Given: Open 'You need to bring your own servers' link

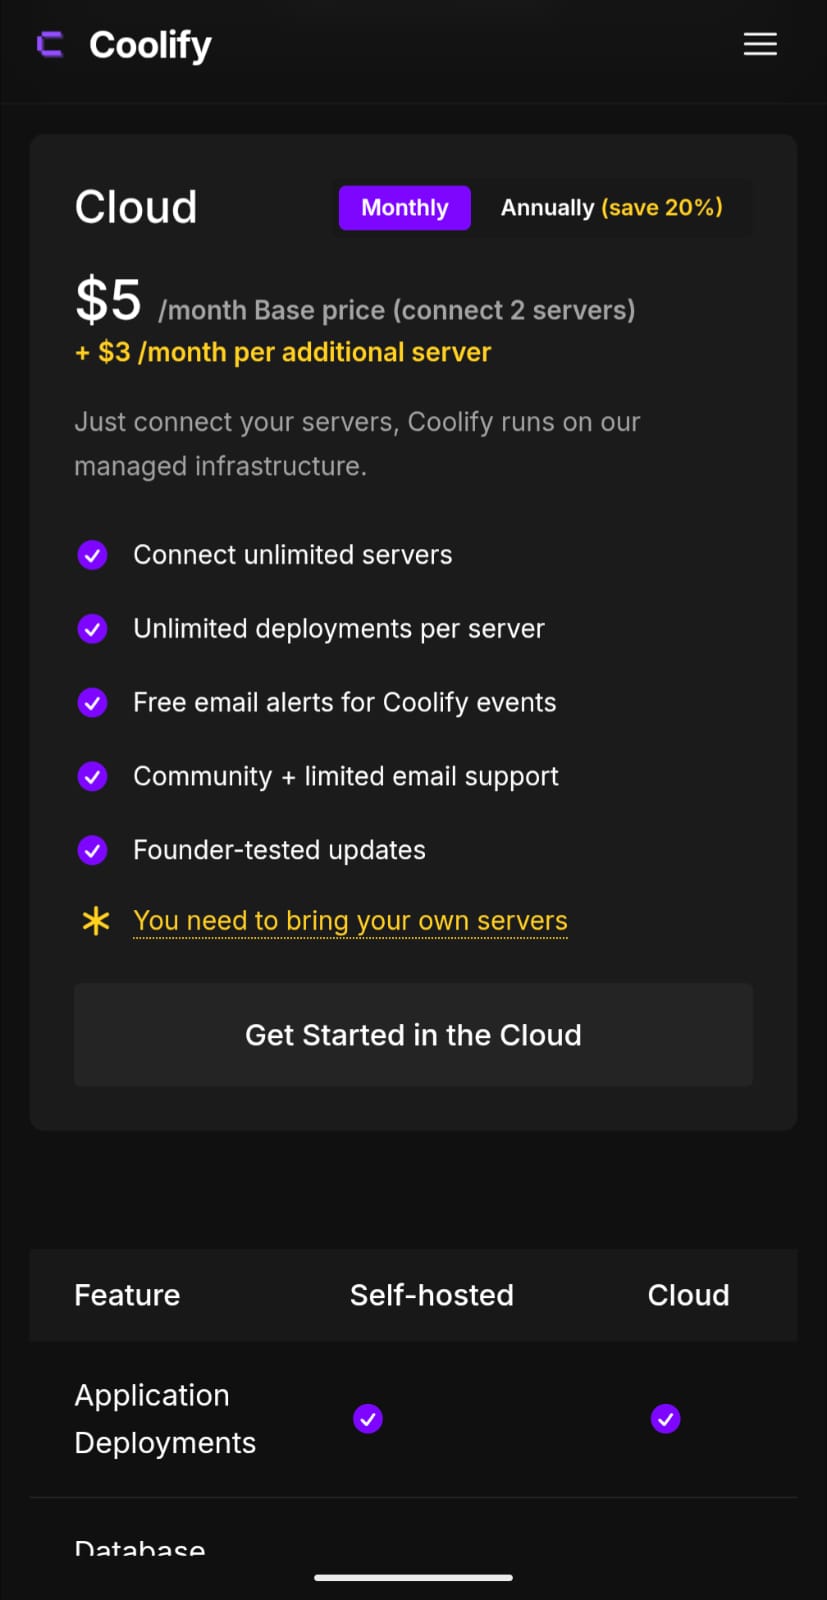Looking at the screenshot, I should pyautogui.click(x=350, y=921).
